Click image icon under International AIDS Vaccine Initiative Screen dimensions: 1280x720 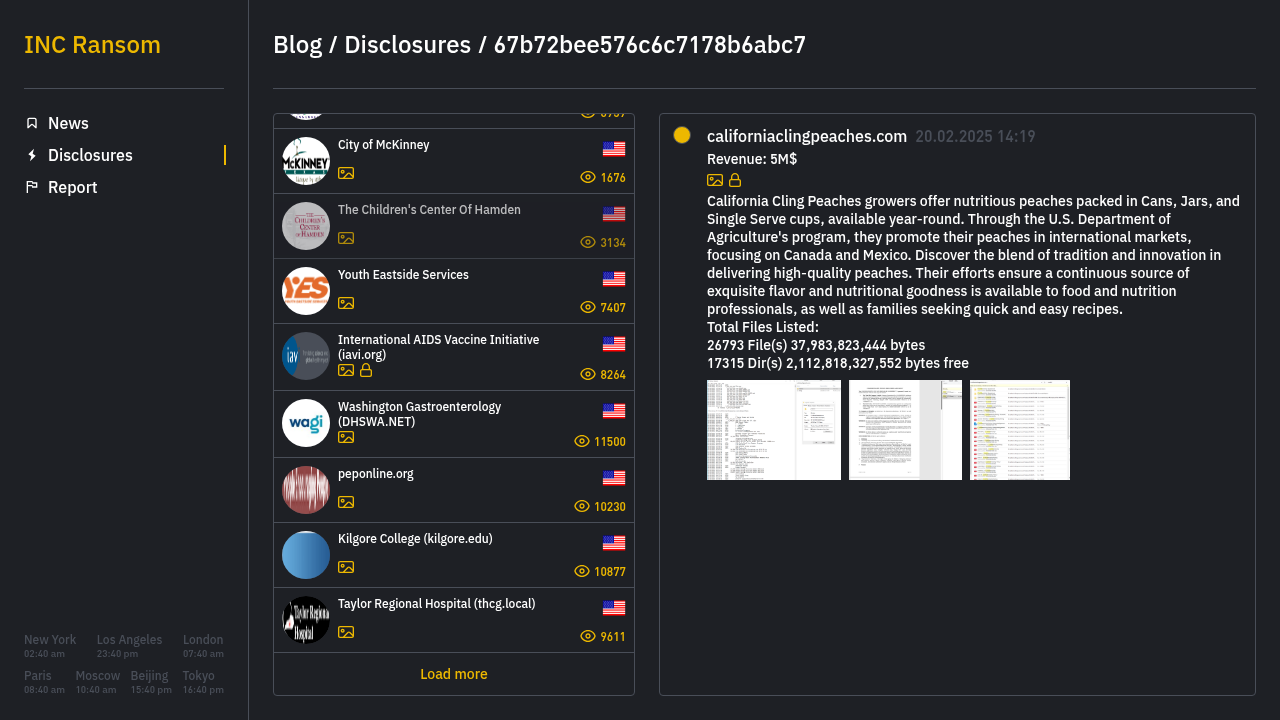(346, 370)
